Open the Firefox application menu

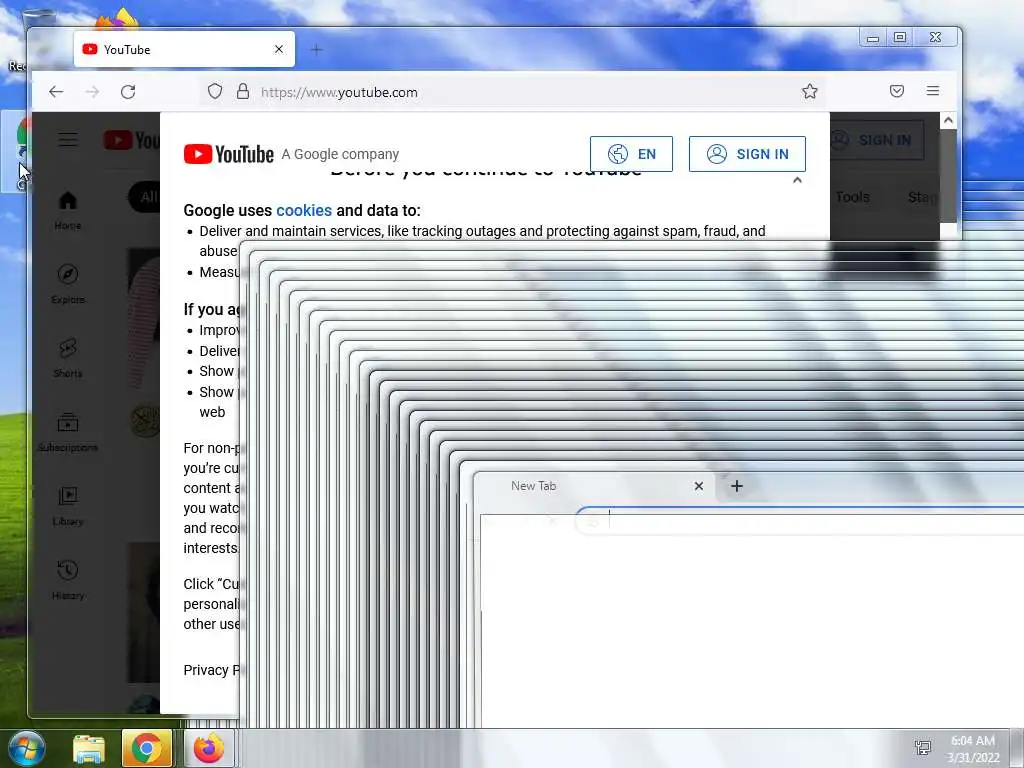point(933,91)
